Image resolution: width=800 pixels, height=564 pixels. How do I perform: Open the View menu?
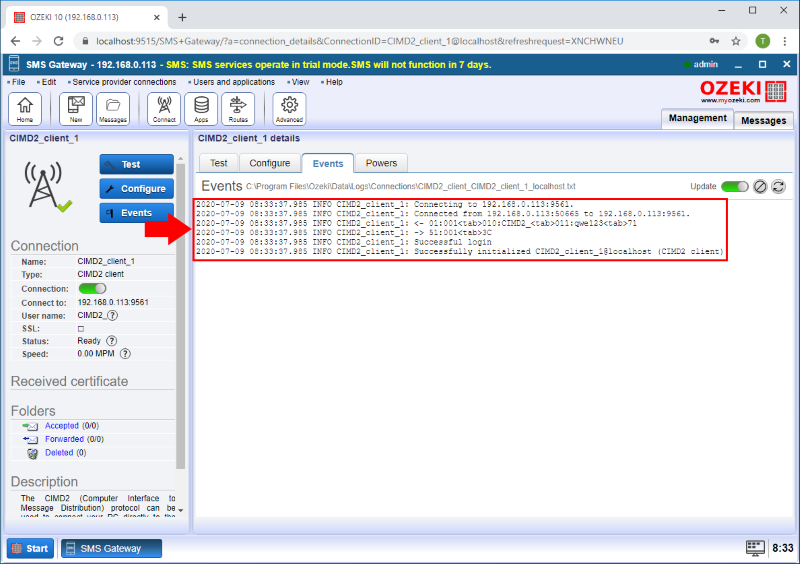point(300,82)
